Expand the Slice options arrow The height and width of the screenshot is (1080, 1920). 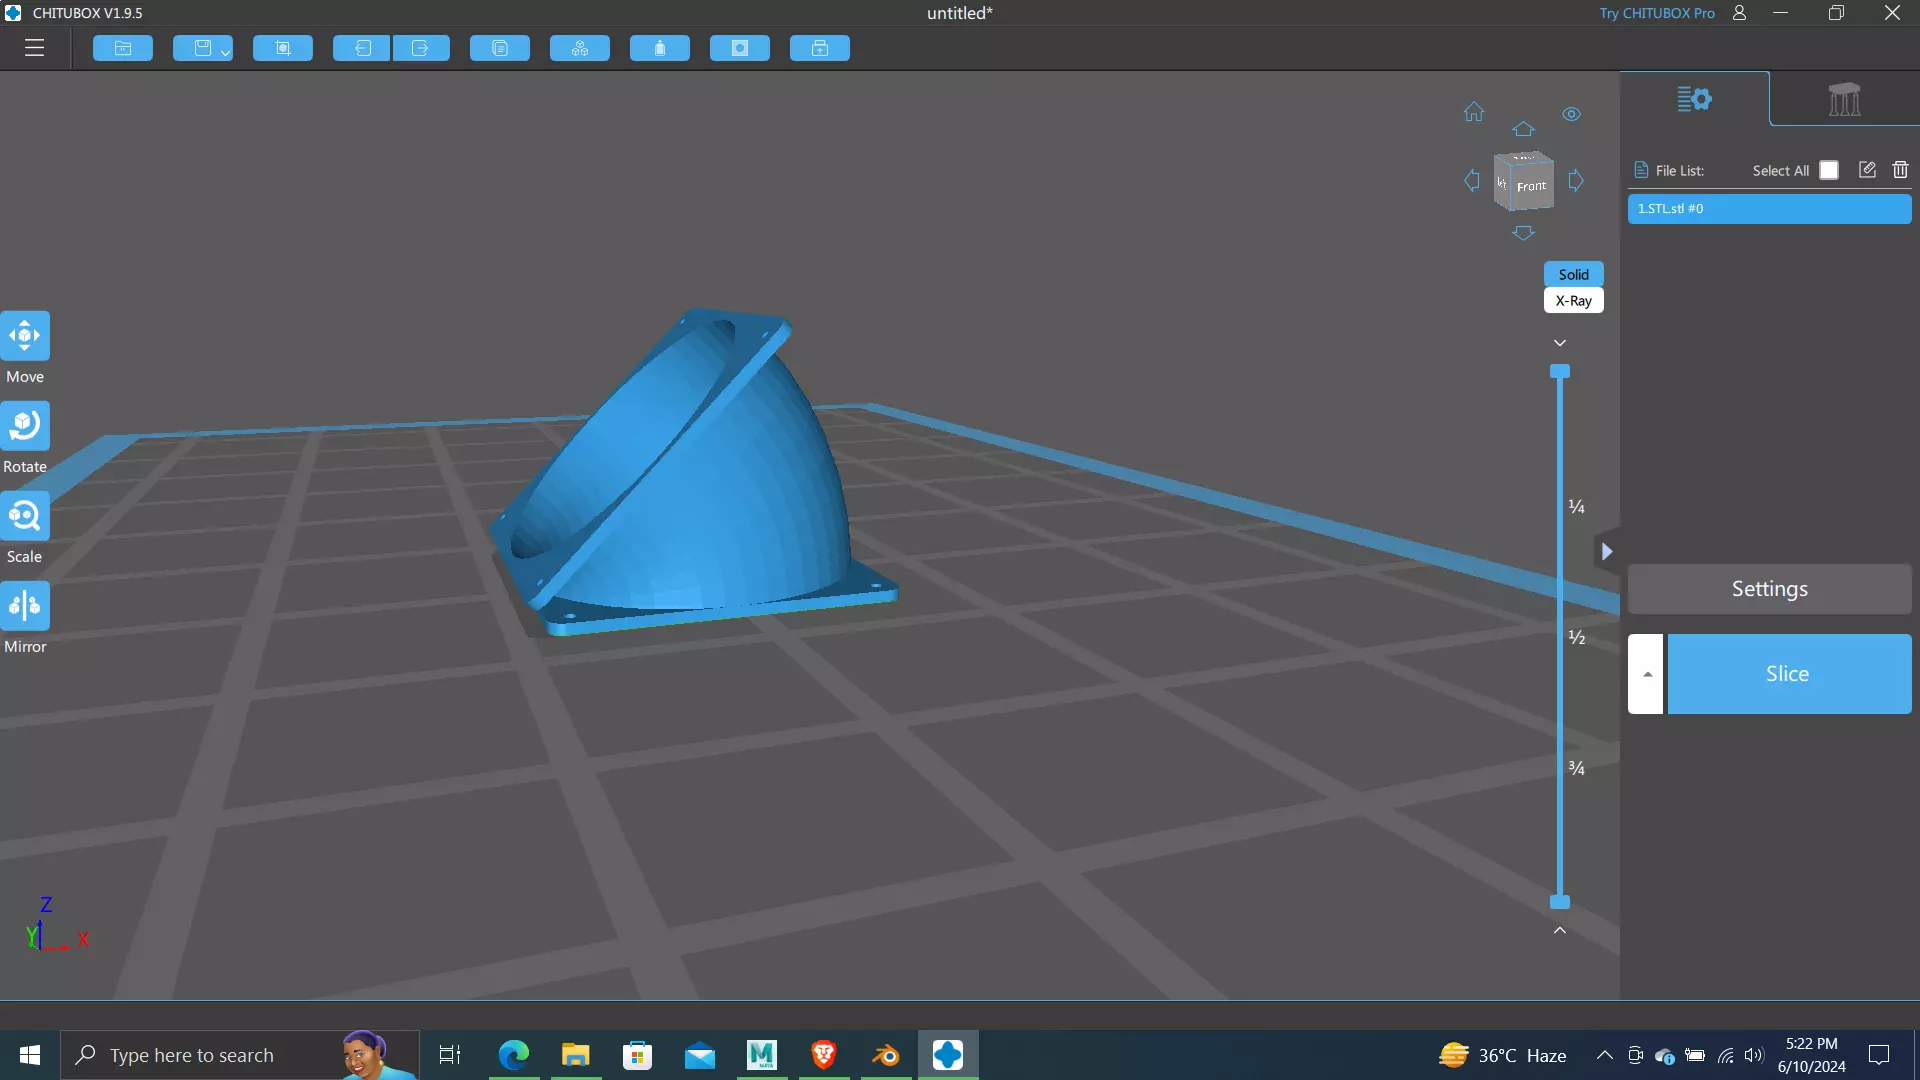tap(1646, 674)
